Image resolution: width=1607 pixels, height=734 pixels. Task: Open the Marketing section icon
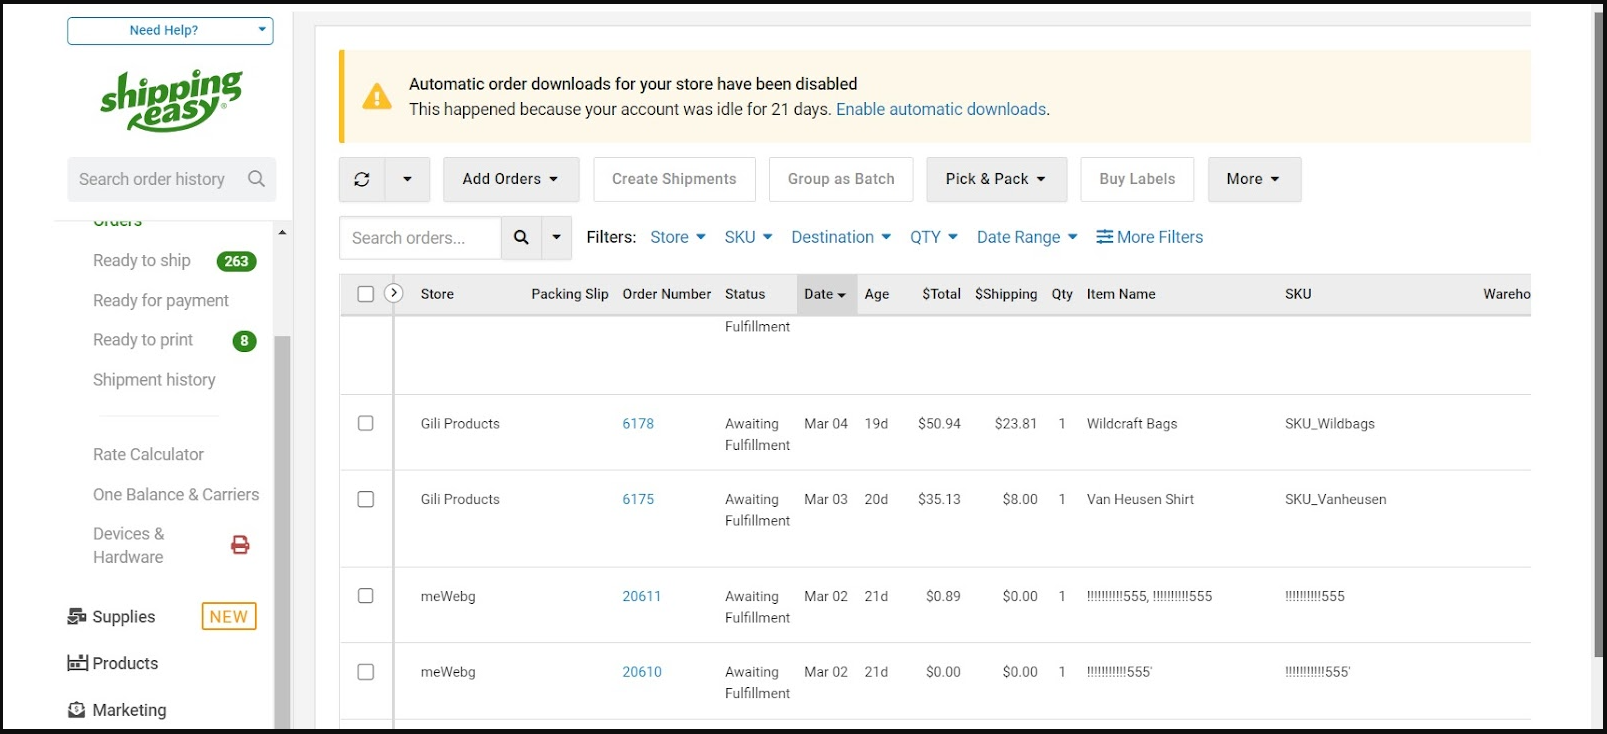click(x=77, y=710)
